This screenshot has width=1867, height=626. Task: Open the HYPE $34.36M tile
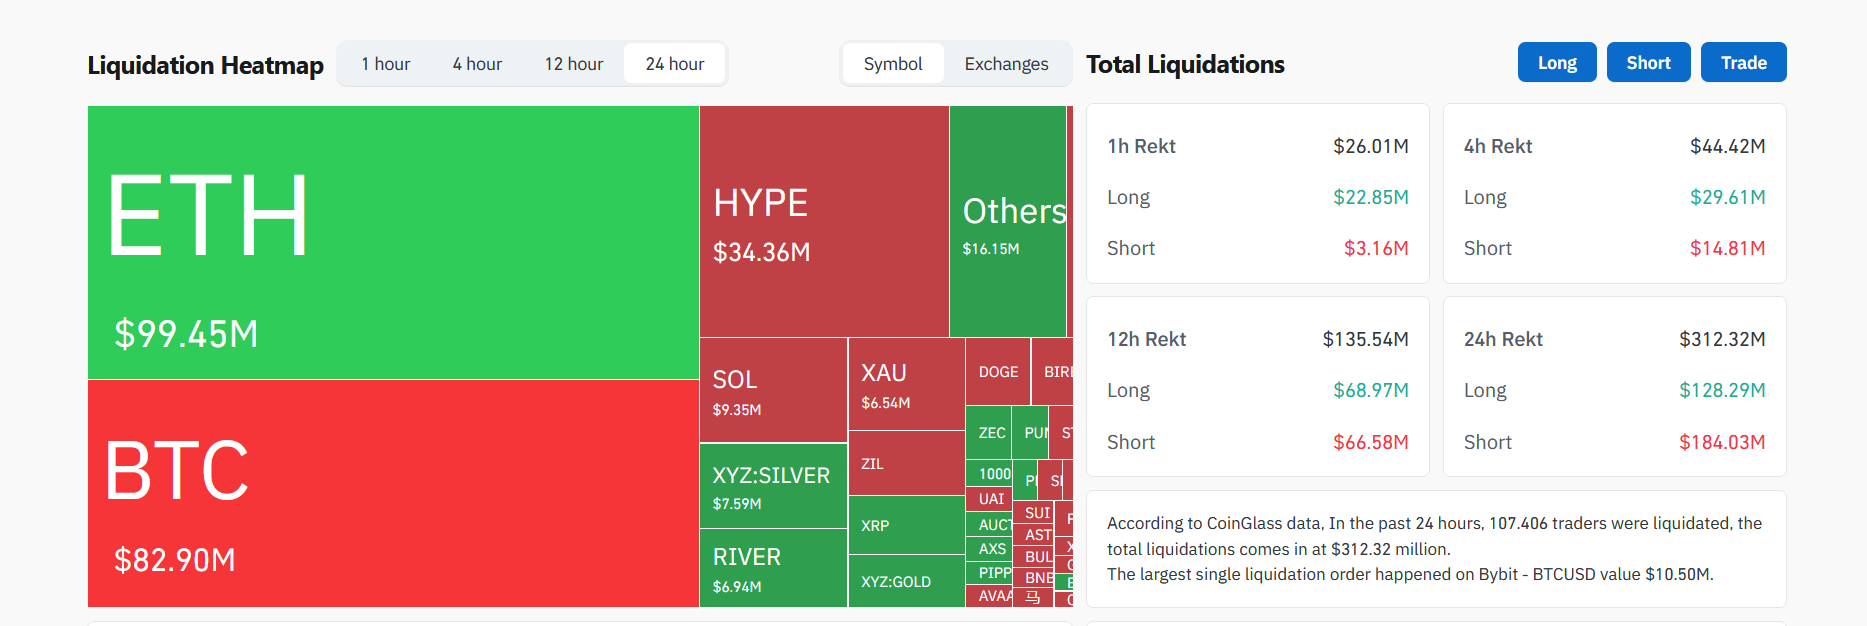point(823,222)
